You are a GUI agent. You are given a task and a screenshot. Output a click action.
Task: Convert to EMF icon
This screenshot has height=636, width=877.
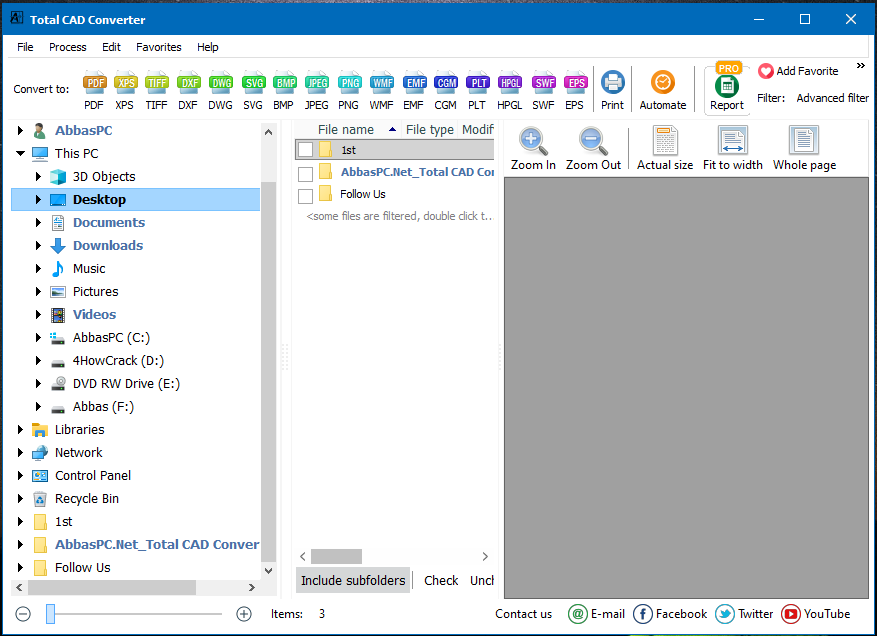click(x=414, y=89)
